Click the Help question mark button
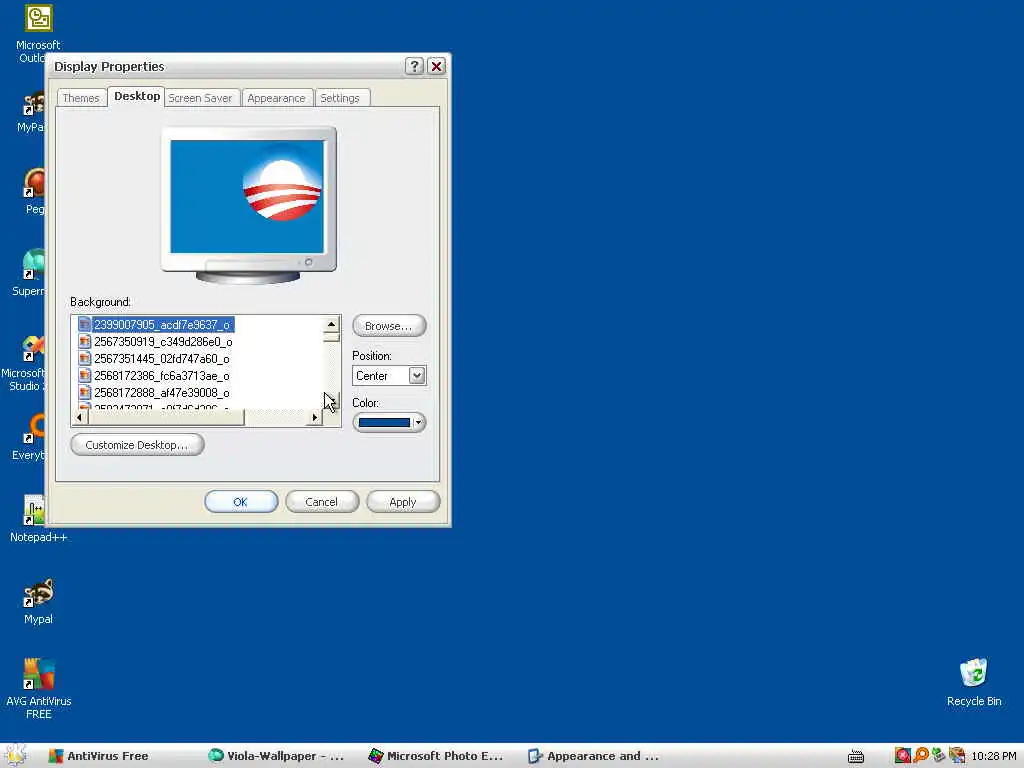Screen dimensions: 1024x768 (414, 66)
